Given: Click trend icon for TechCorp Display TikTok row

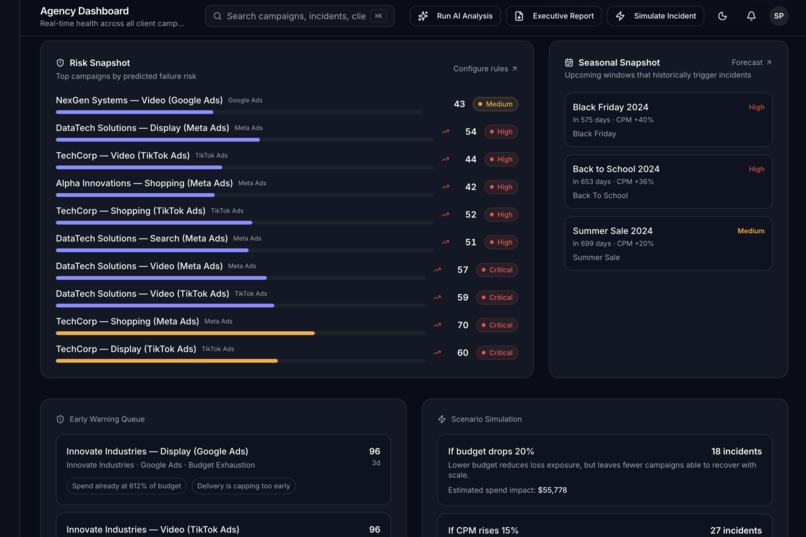Looking at the screenshot, I should point(437,353).
